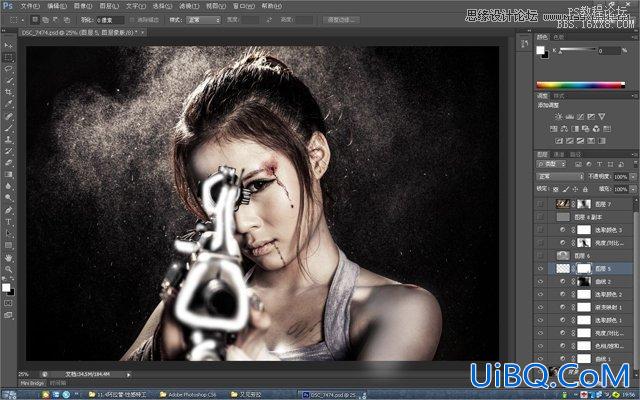The width and height of the screenshot is (640, 400).
Task: Show the hidden 图层 6 layer
Action: [x=540, y=256]
